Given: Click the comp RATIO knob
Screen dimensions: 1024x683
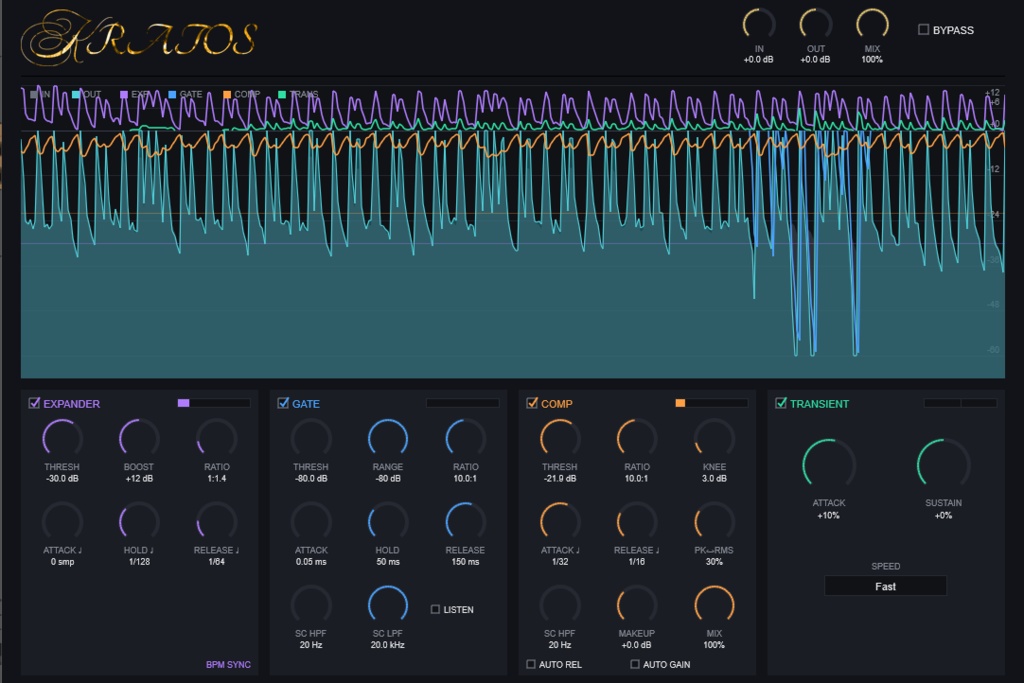Looking at the screenshot, I should click(x=637, y=438).
